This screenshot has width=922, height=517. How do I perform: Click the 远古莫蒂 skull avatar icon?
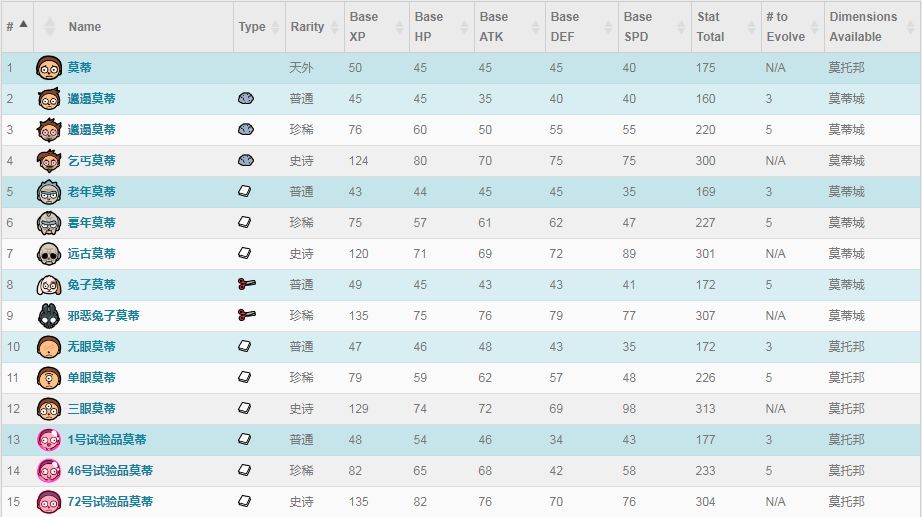(x=49, y=254)
